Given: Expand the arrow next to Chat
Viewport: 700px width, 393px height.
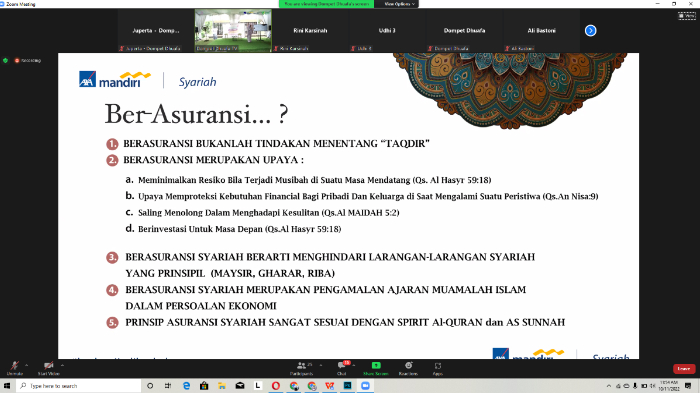Looking at the screenshot, I should click(x=354, y=365).
